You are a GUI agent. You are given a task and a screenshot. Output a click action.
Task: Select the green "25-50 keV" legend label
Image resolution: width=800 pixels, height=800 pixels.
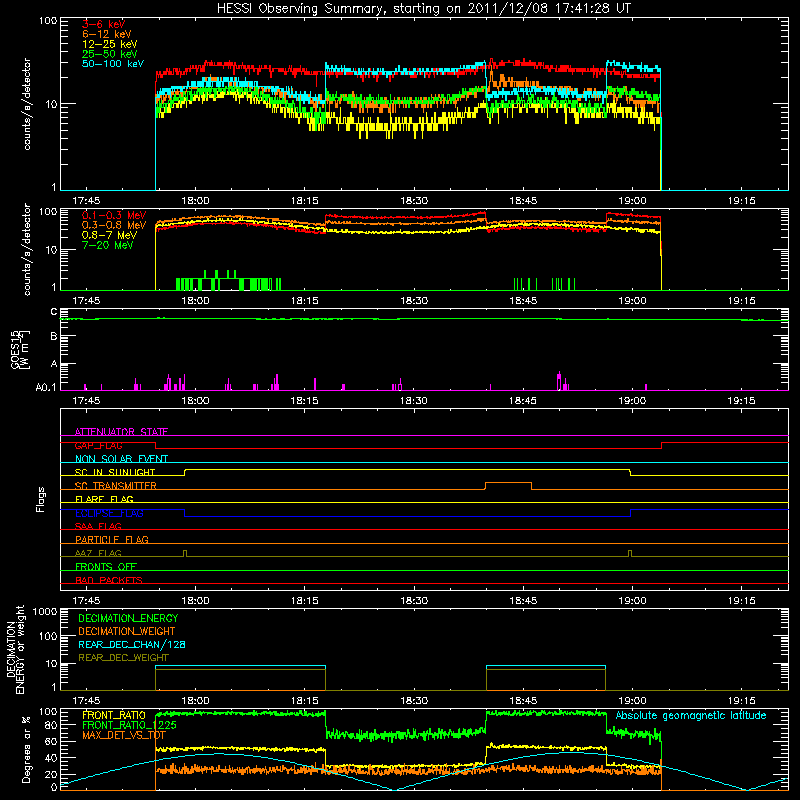tap(109, 54)
